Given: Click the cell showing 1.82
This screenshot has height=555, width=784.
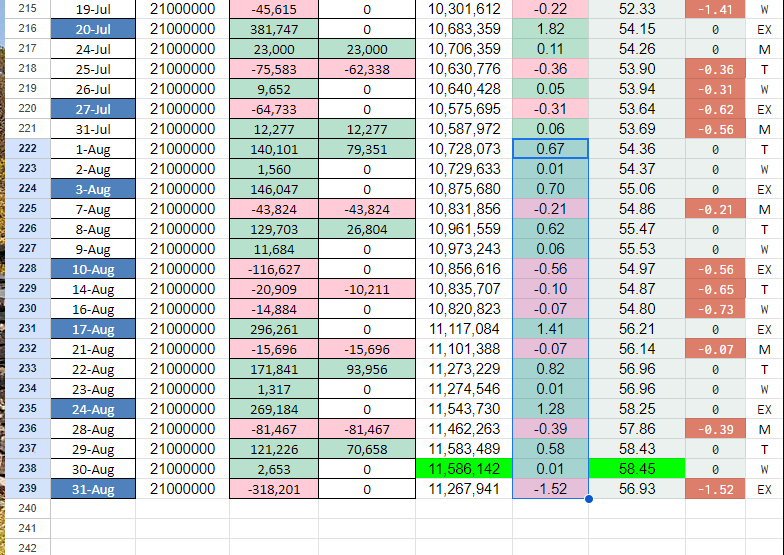Looking at the screenshot, I should click(x=550, y=29).
